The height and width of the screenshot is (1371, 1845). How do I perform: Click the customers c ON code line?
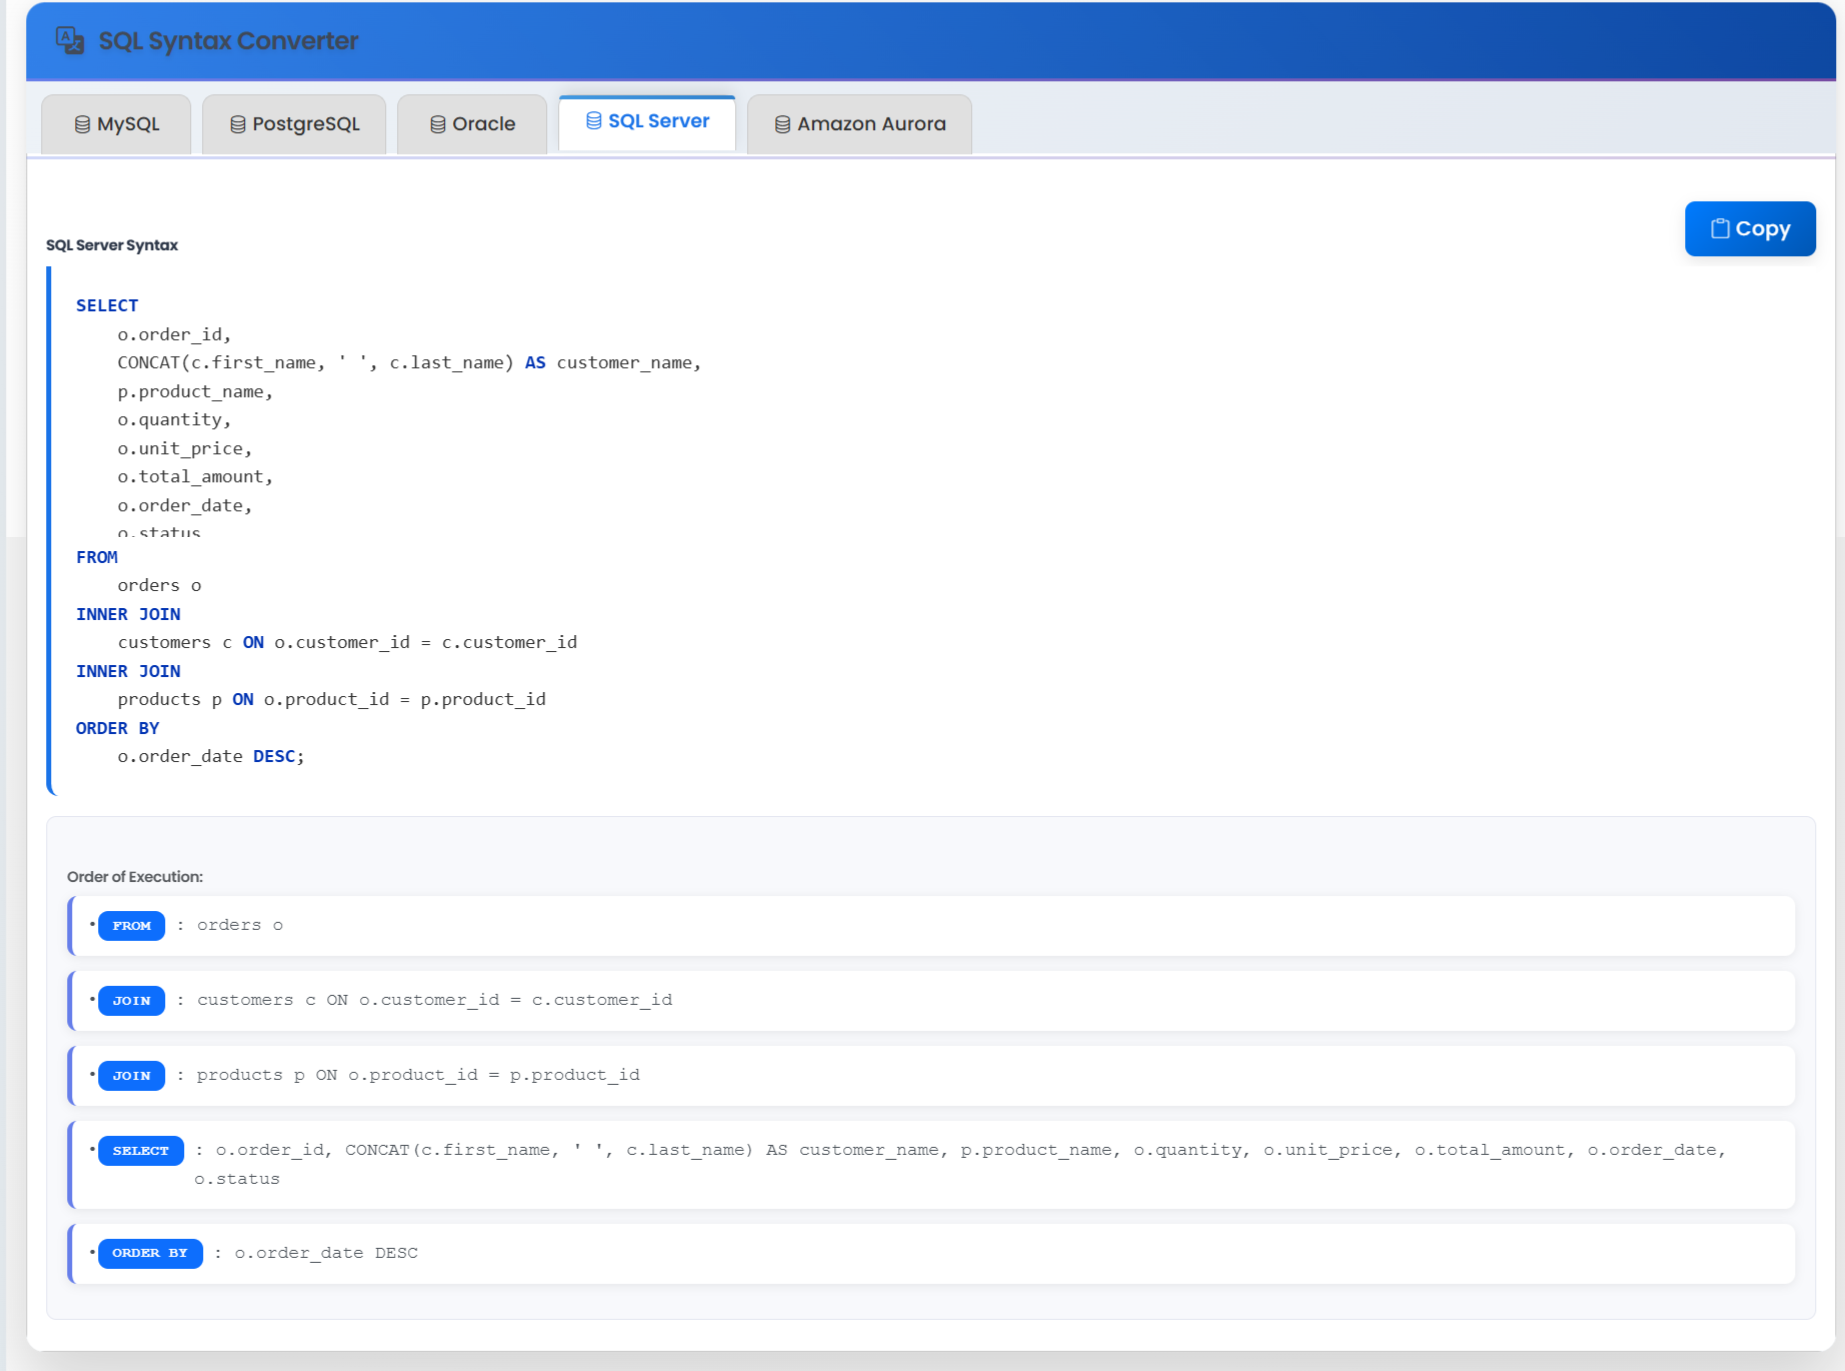tap(347, 642)
